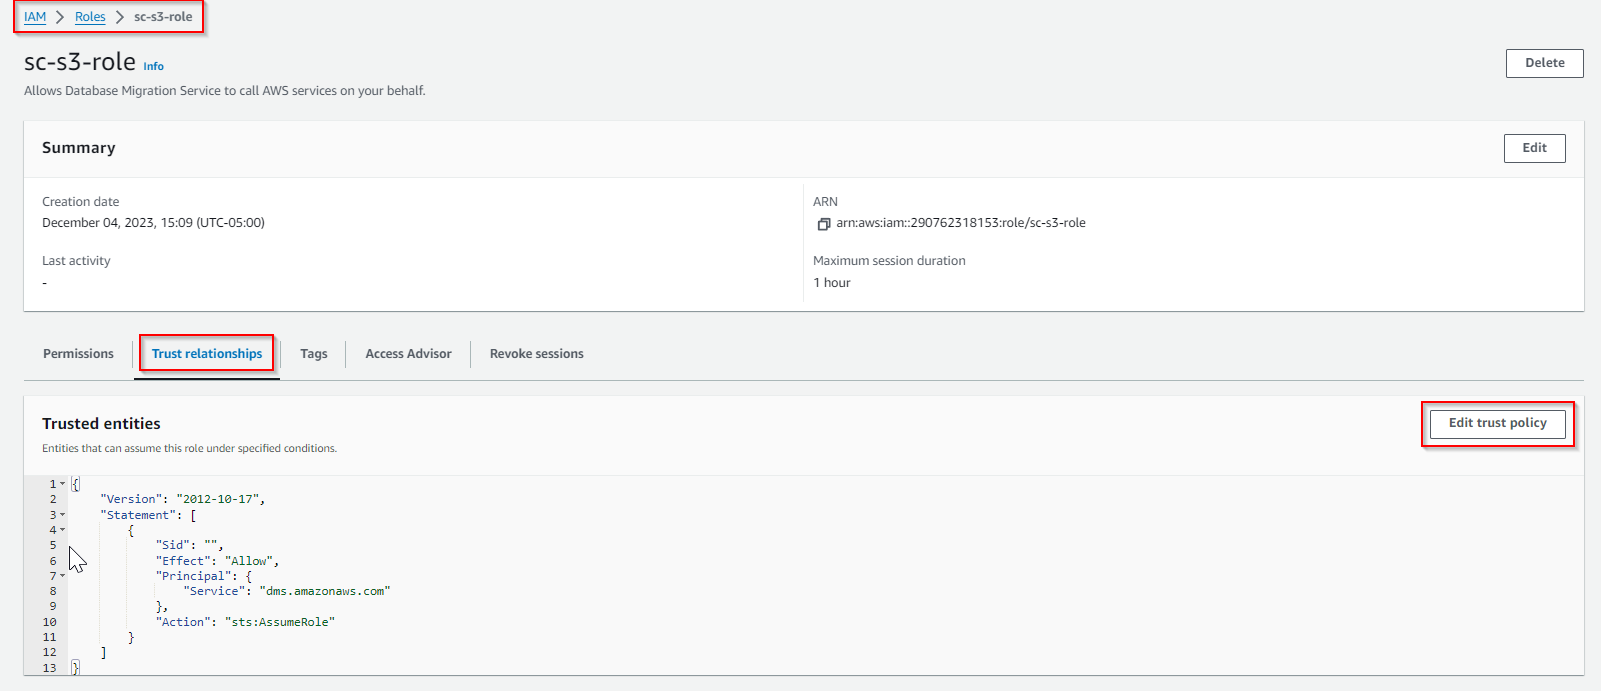Open the Revoke sessions tab
Image resolution: width=1601 pixels, height=691 pixels.
tap(537, 354)
